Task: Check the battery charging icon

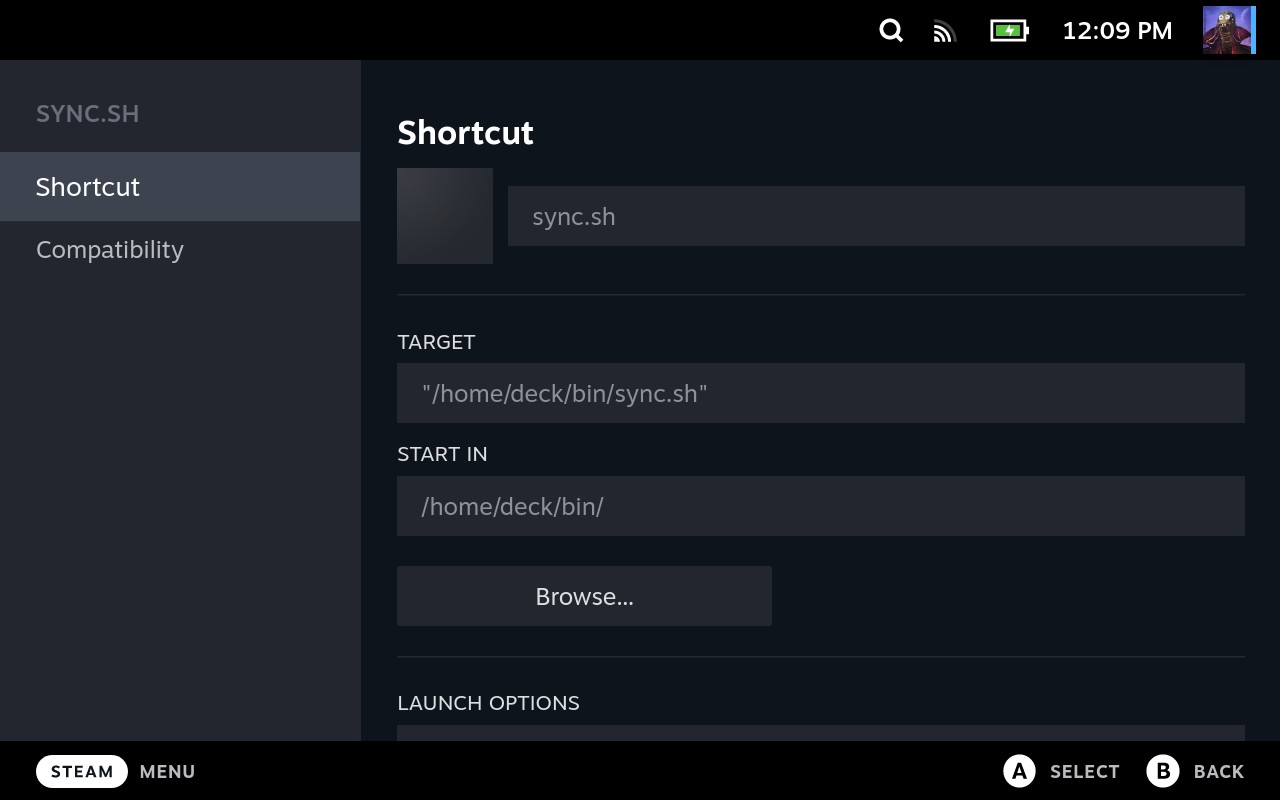Action: [x=1009, y=31]
